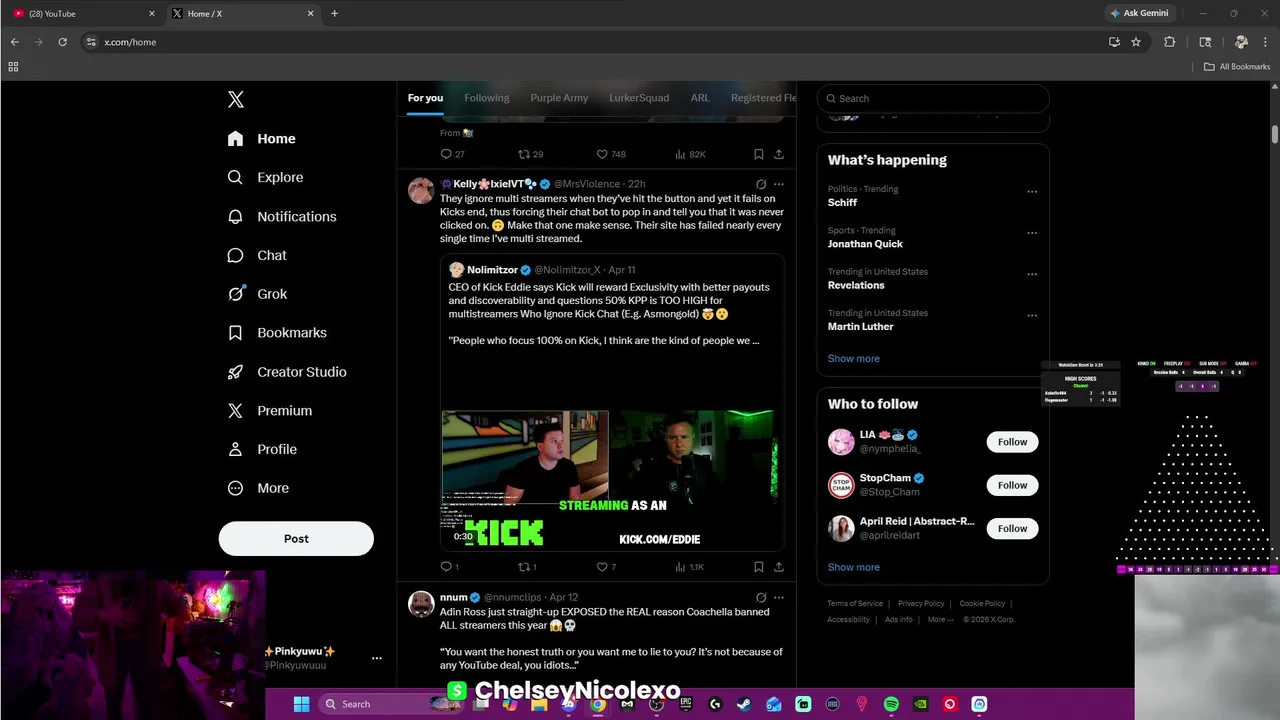Image resolution: width=1280 pixels, height=720 pixels.
Task: Switch to the YouTube browser tab
Action: [83, 14]
